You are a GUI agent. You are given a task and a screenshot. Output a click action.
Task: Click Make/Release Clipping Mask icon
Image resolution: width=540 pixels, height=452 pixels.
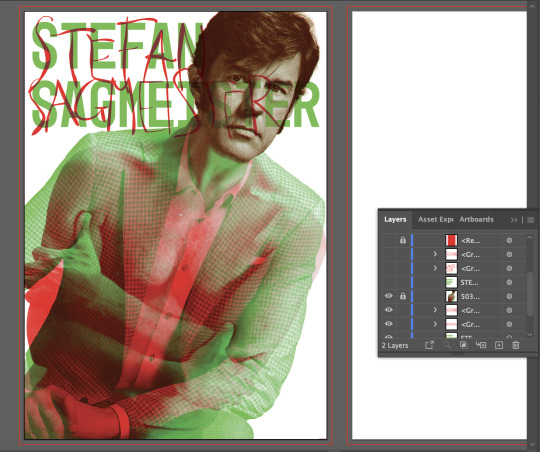pyautogui.click(x=464, y=345)
